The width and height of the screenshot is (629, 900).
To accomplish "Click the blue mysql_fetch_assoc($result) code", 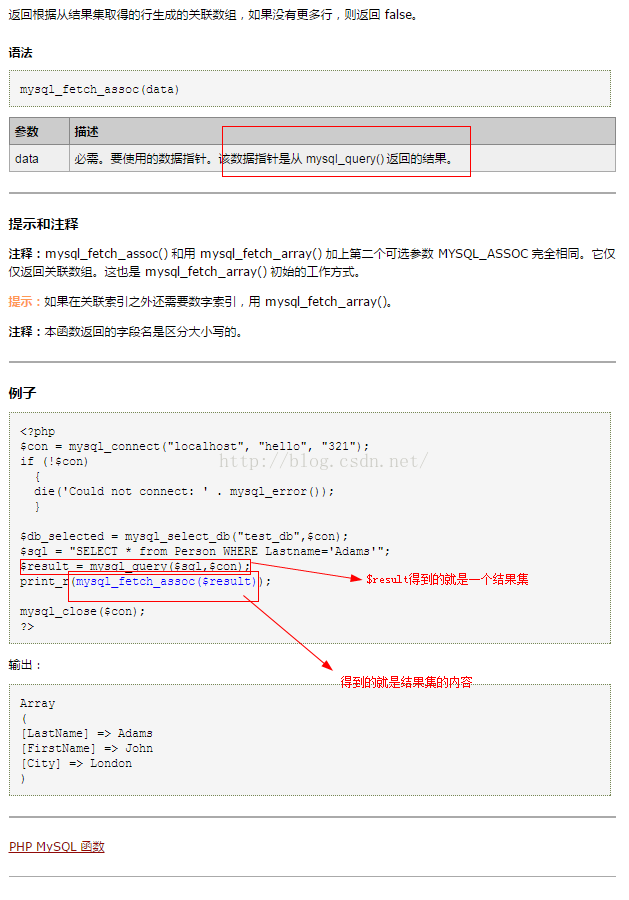I will tap(165, 581).
